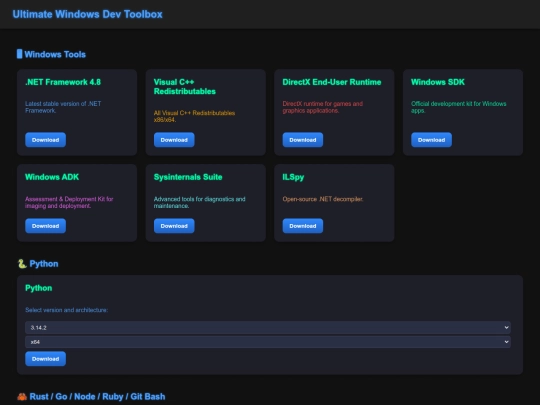The image size is (540, 405).
Task: Click 'All Visual C++ Redistributables x86/x64' text
Action: (194, 116)
